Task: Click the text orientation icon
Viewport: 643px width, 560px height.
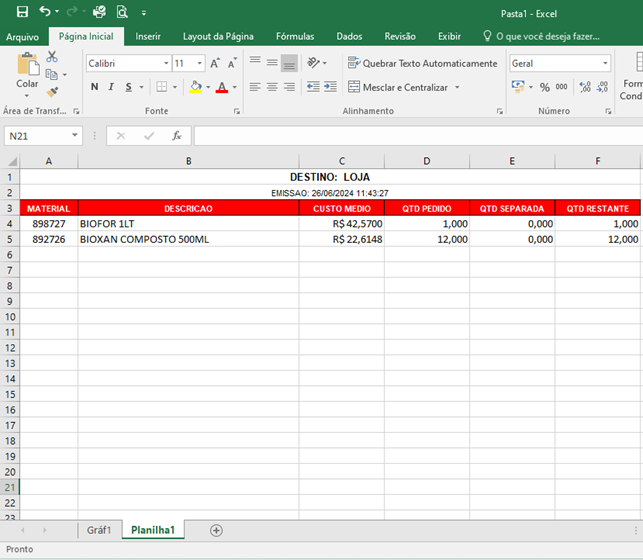Action: pos(314,63)
